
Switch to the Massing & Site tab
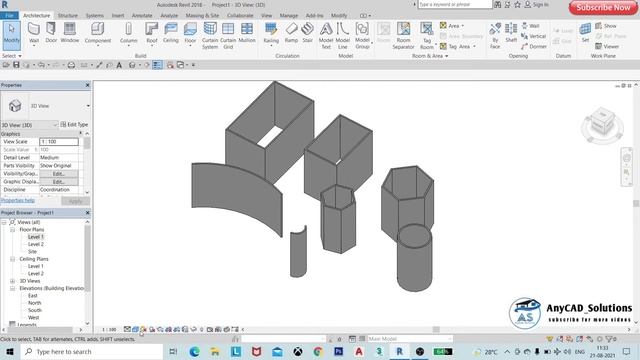202,16
